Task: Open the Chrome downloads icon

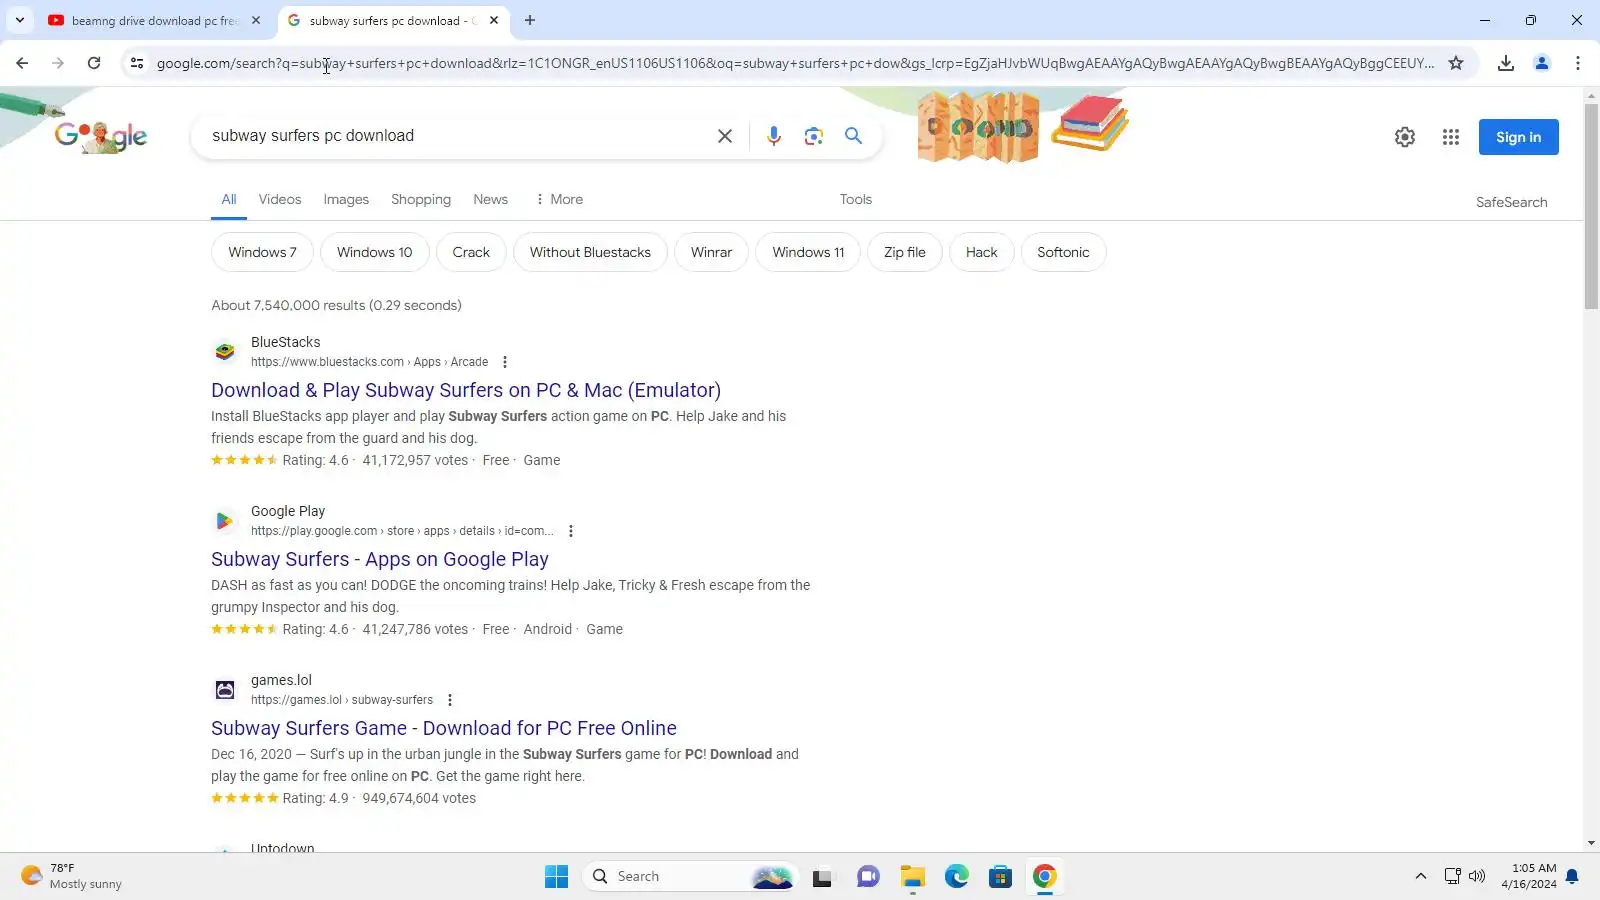Action: (1506, 63)
